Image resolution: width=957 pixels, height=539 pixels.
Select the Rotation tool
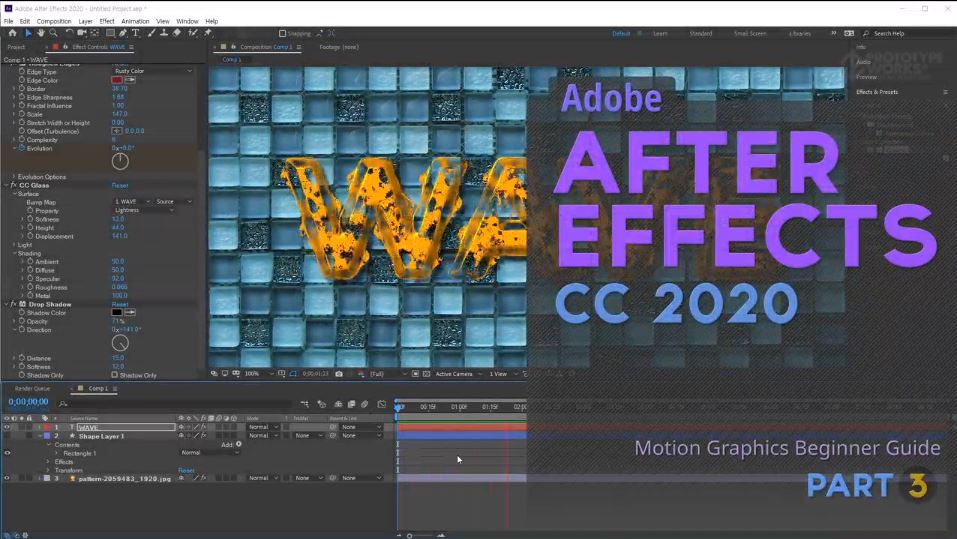[69, 33]
